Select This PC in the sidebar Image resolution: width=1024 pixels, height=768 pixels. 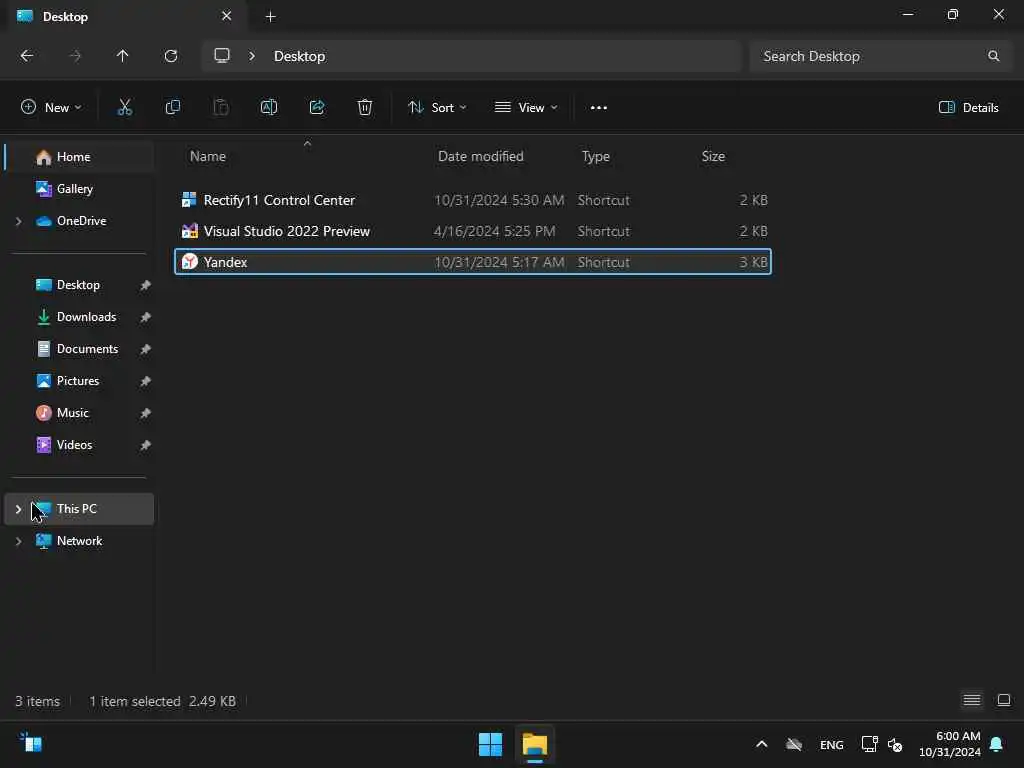coord(80,509)
